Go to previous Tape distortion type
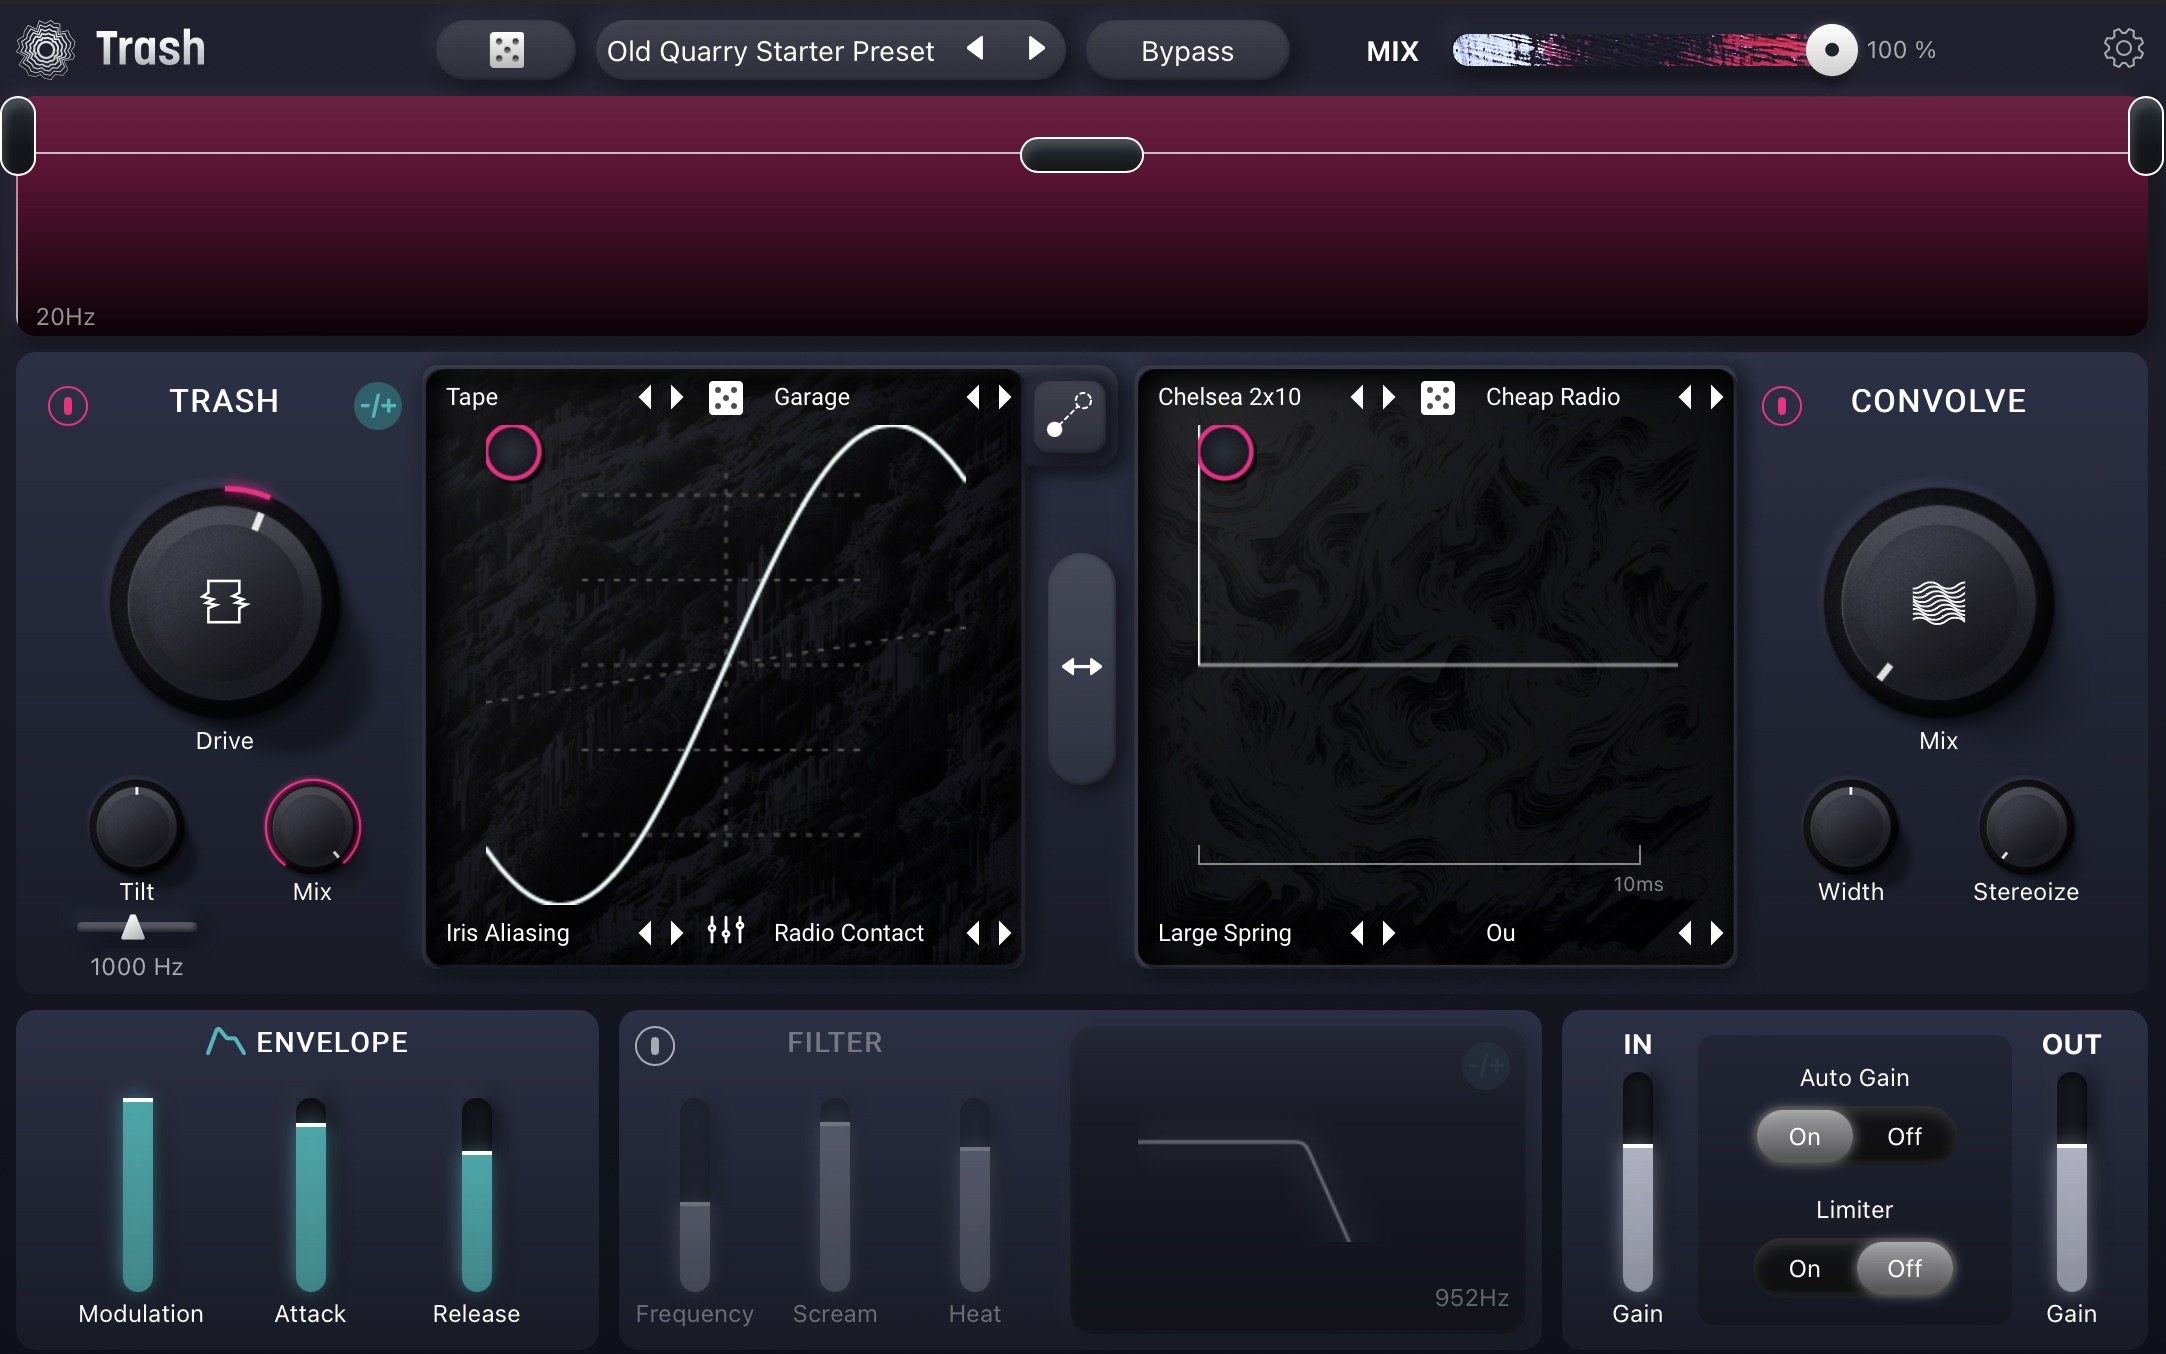Viewport: 2166px width, 1354px height. pos(646,397)
